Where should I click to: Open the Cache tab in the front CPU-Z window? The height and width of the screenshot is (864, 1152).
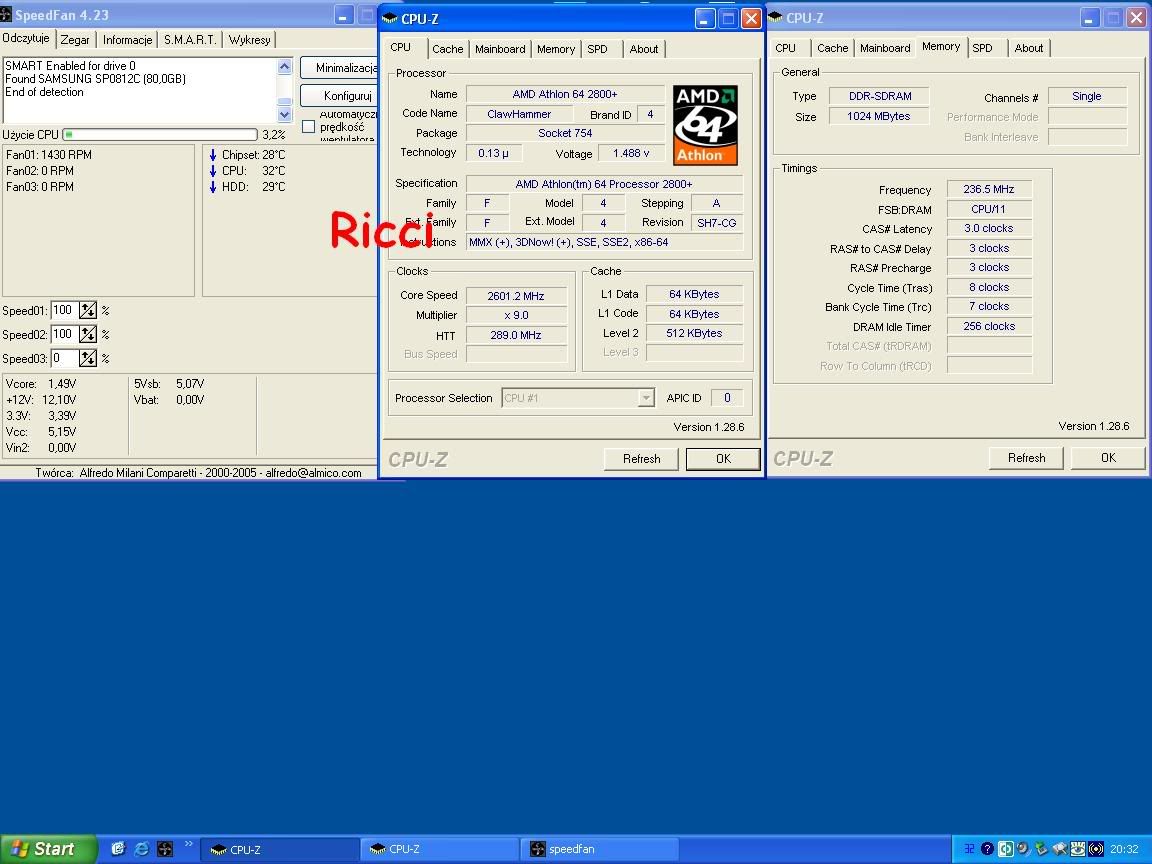click(x=447, y=49)
